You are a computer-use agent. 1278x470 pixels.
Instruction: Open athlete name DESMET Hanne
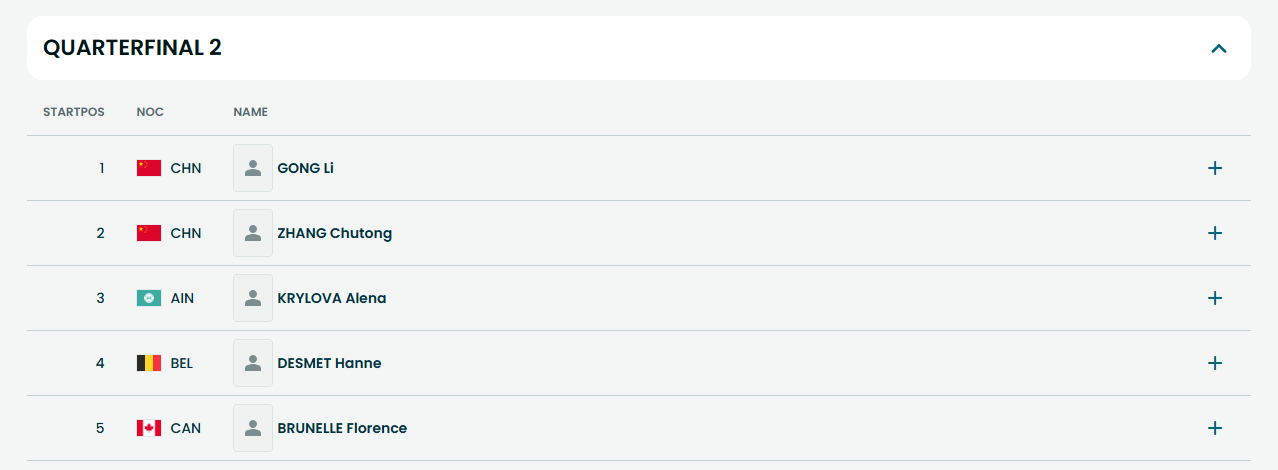329,363
